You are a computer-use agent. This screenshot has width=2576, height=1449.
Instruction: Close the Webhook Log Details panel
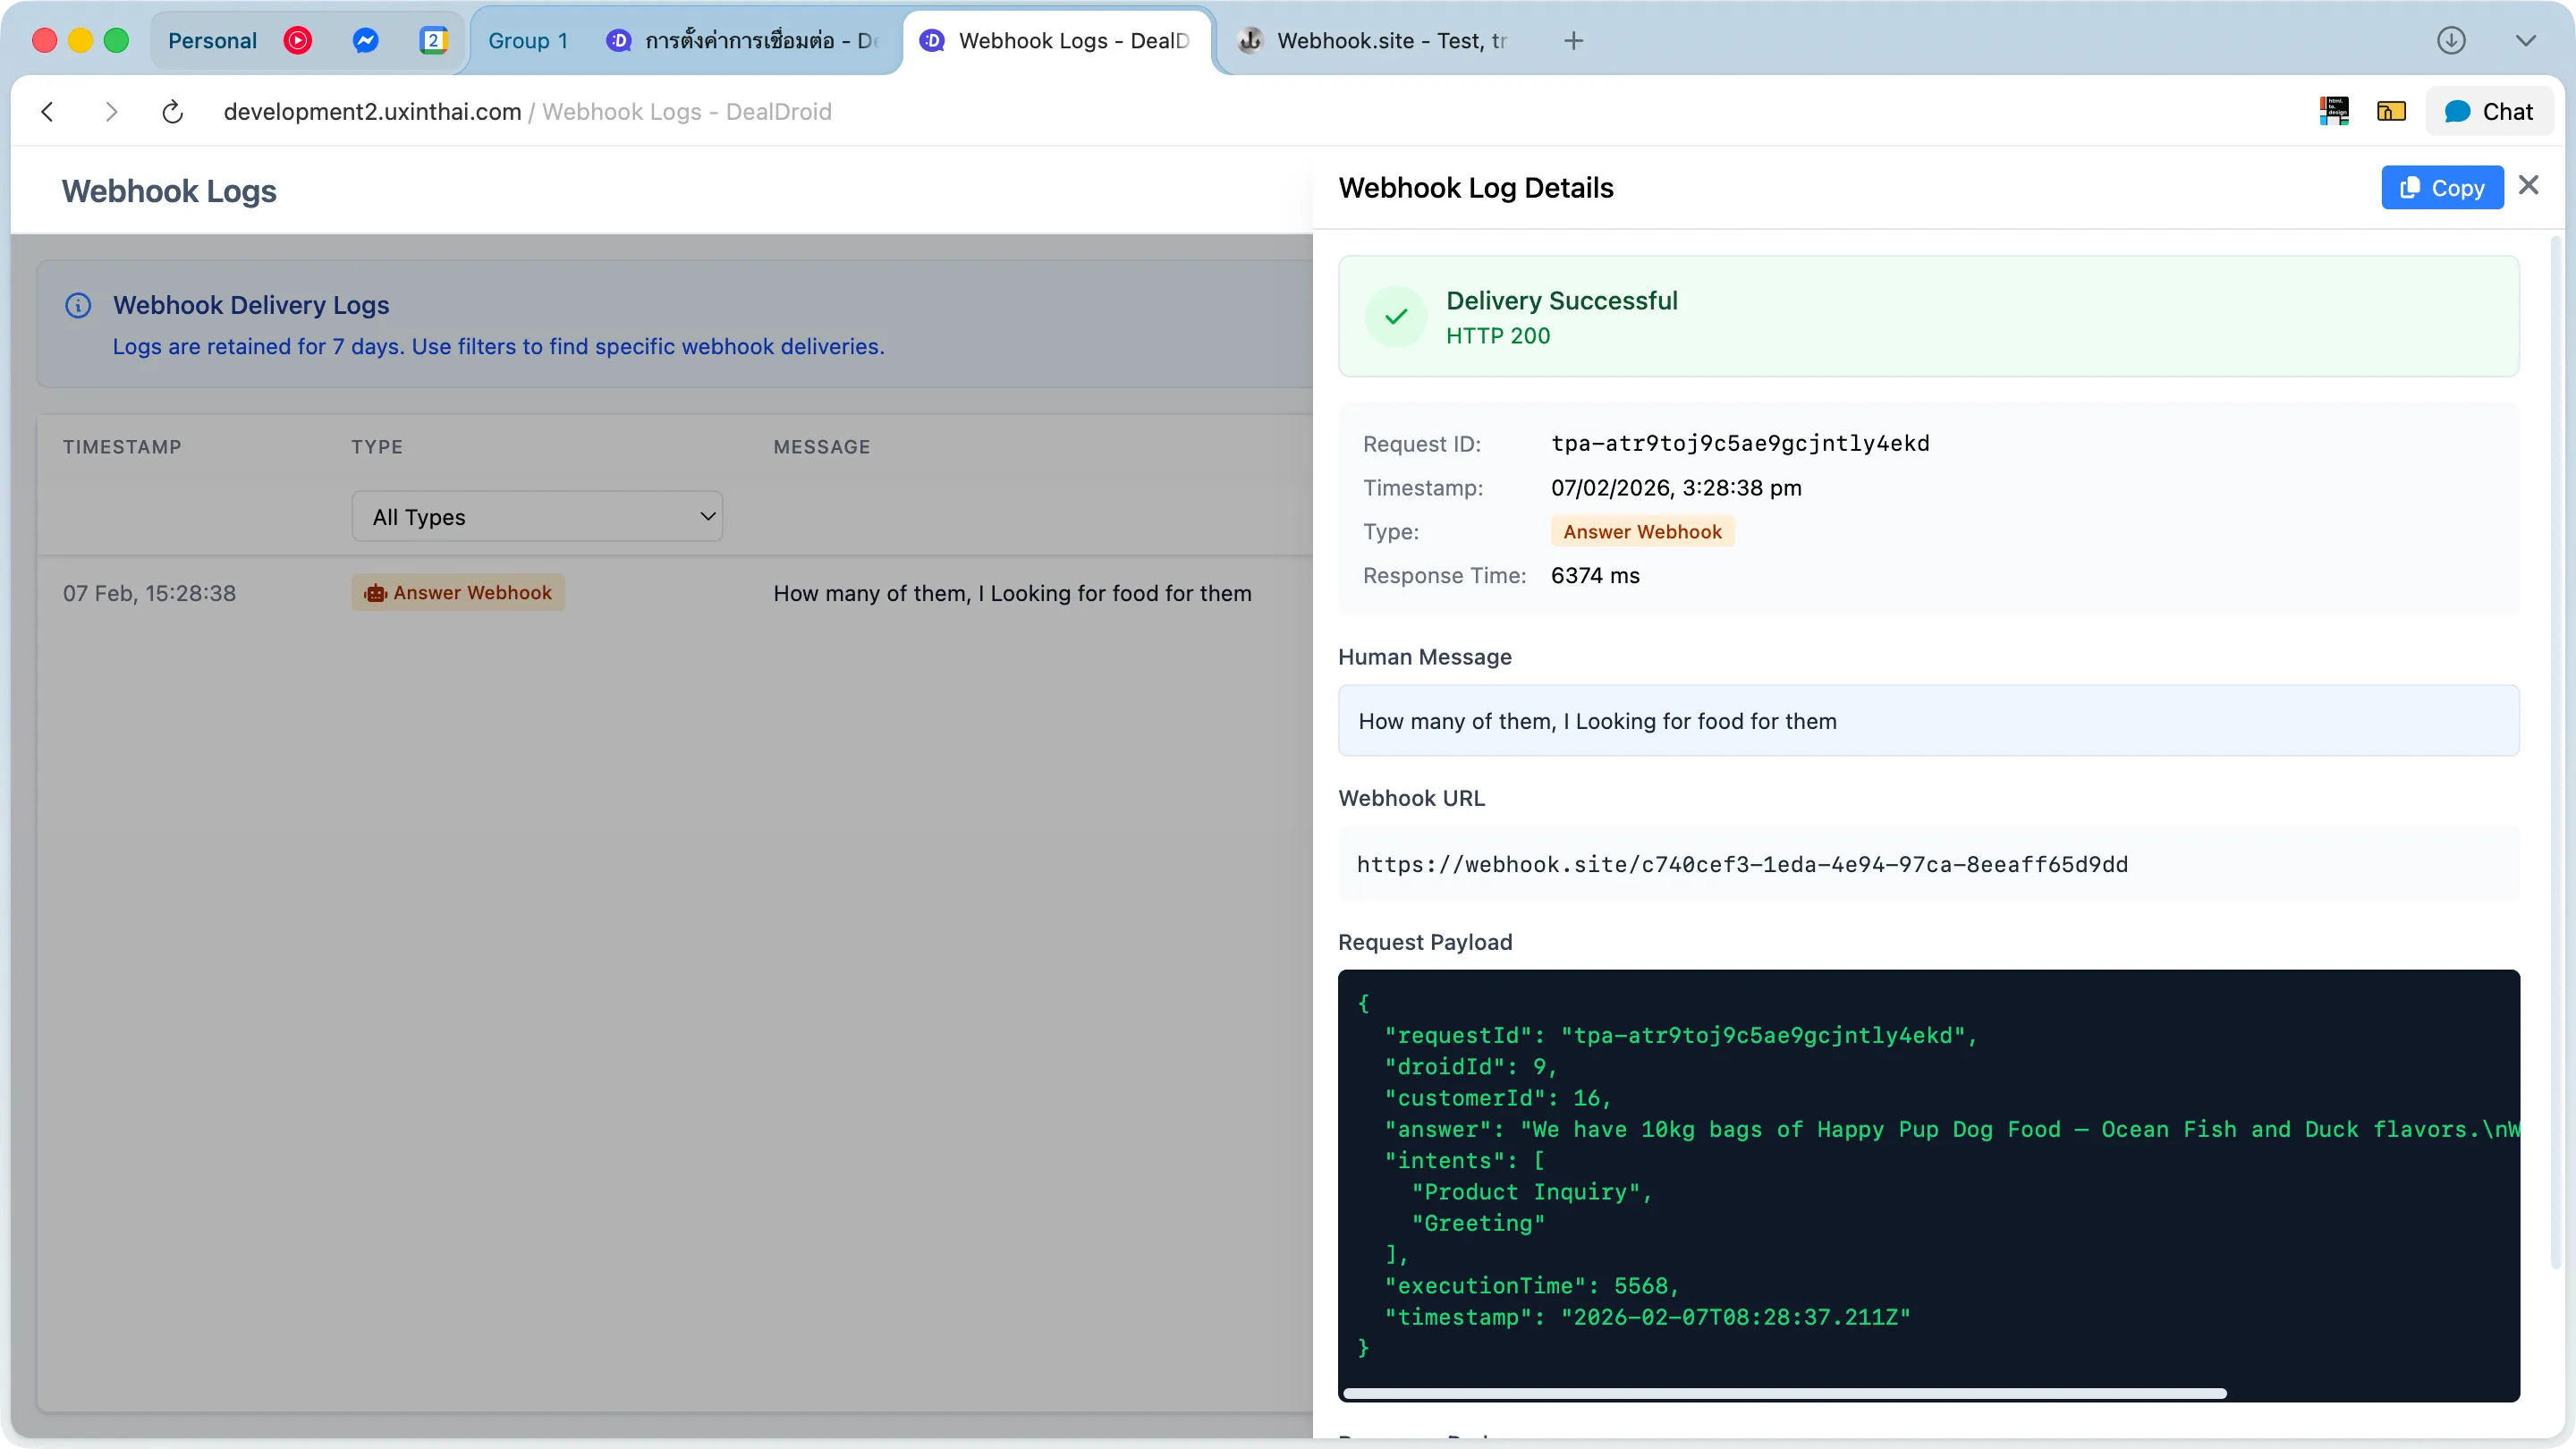tap(2529, 185)
